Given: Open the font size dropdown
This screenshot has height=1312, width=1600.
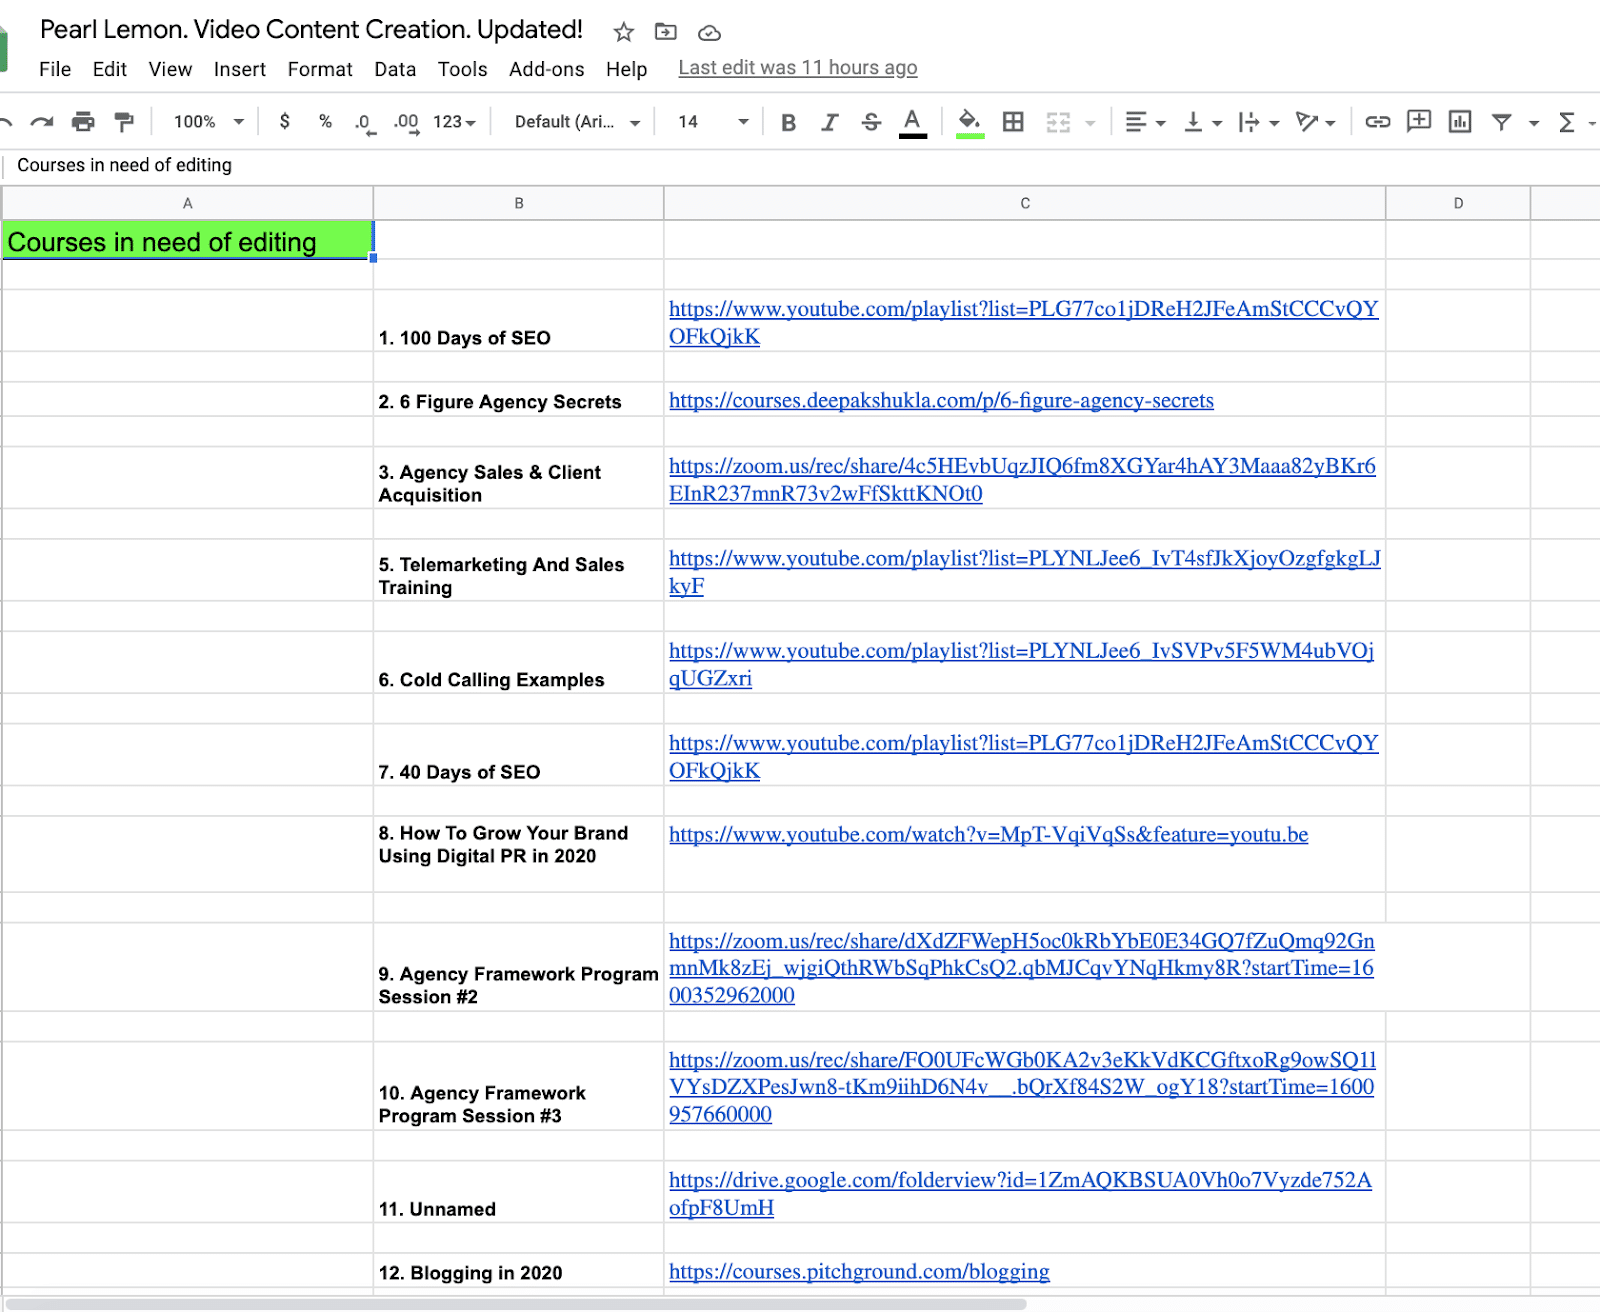Looking at the screenshot, I should click(x=713, y=122).
